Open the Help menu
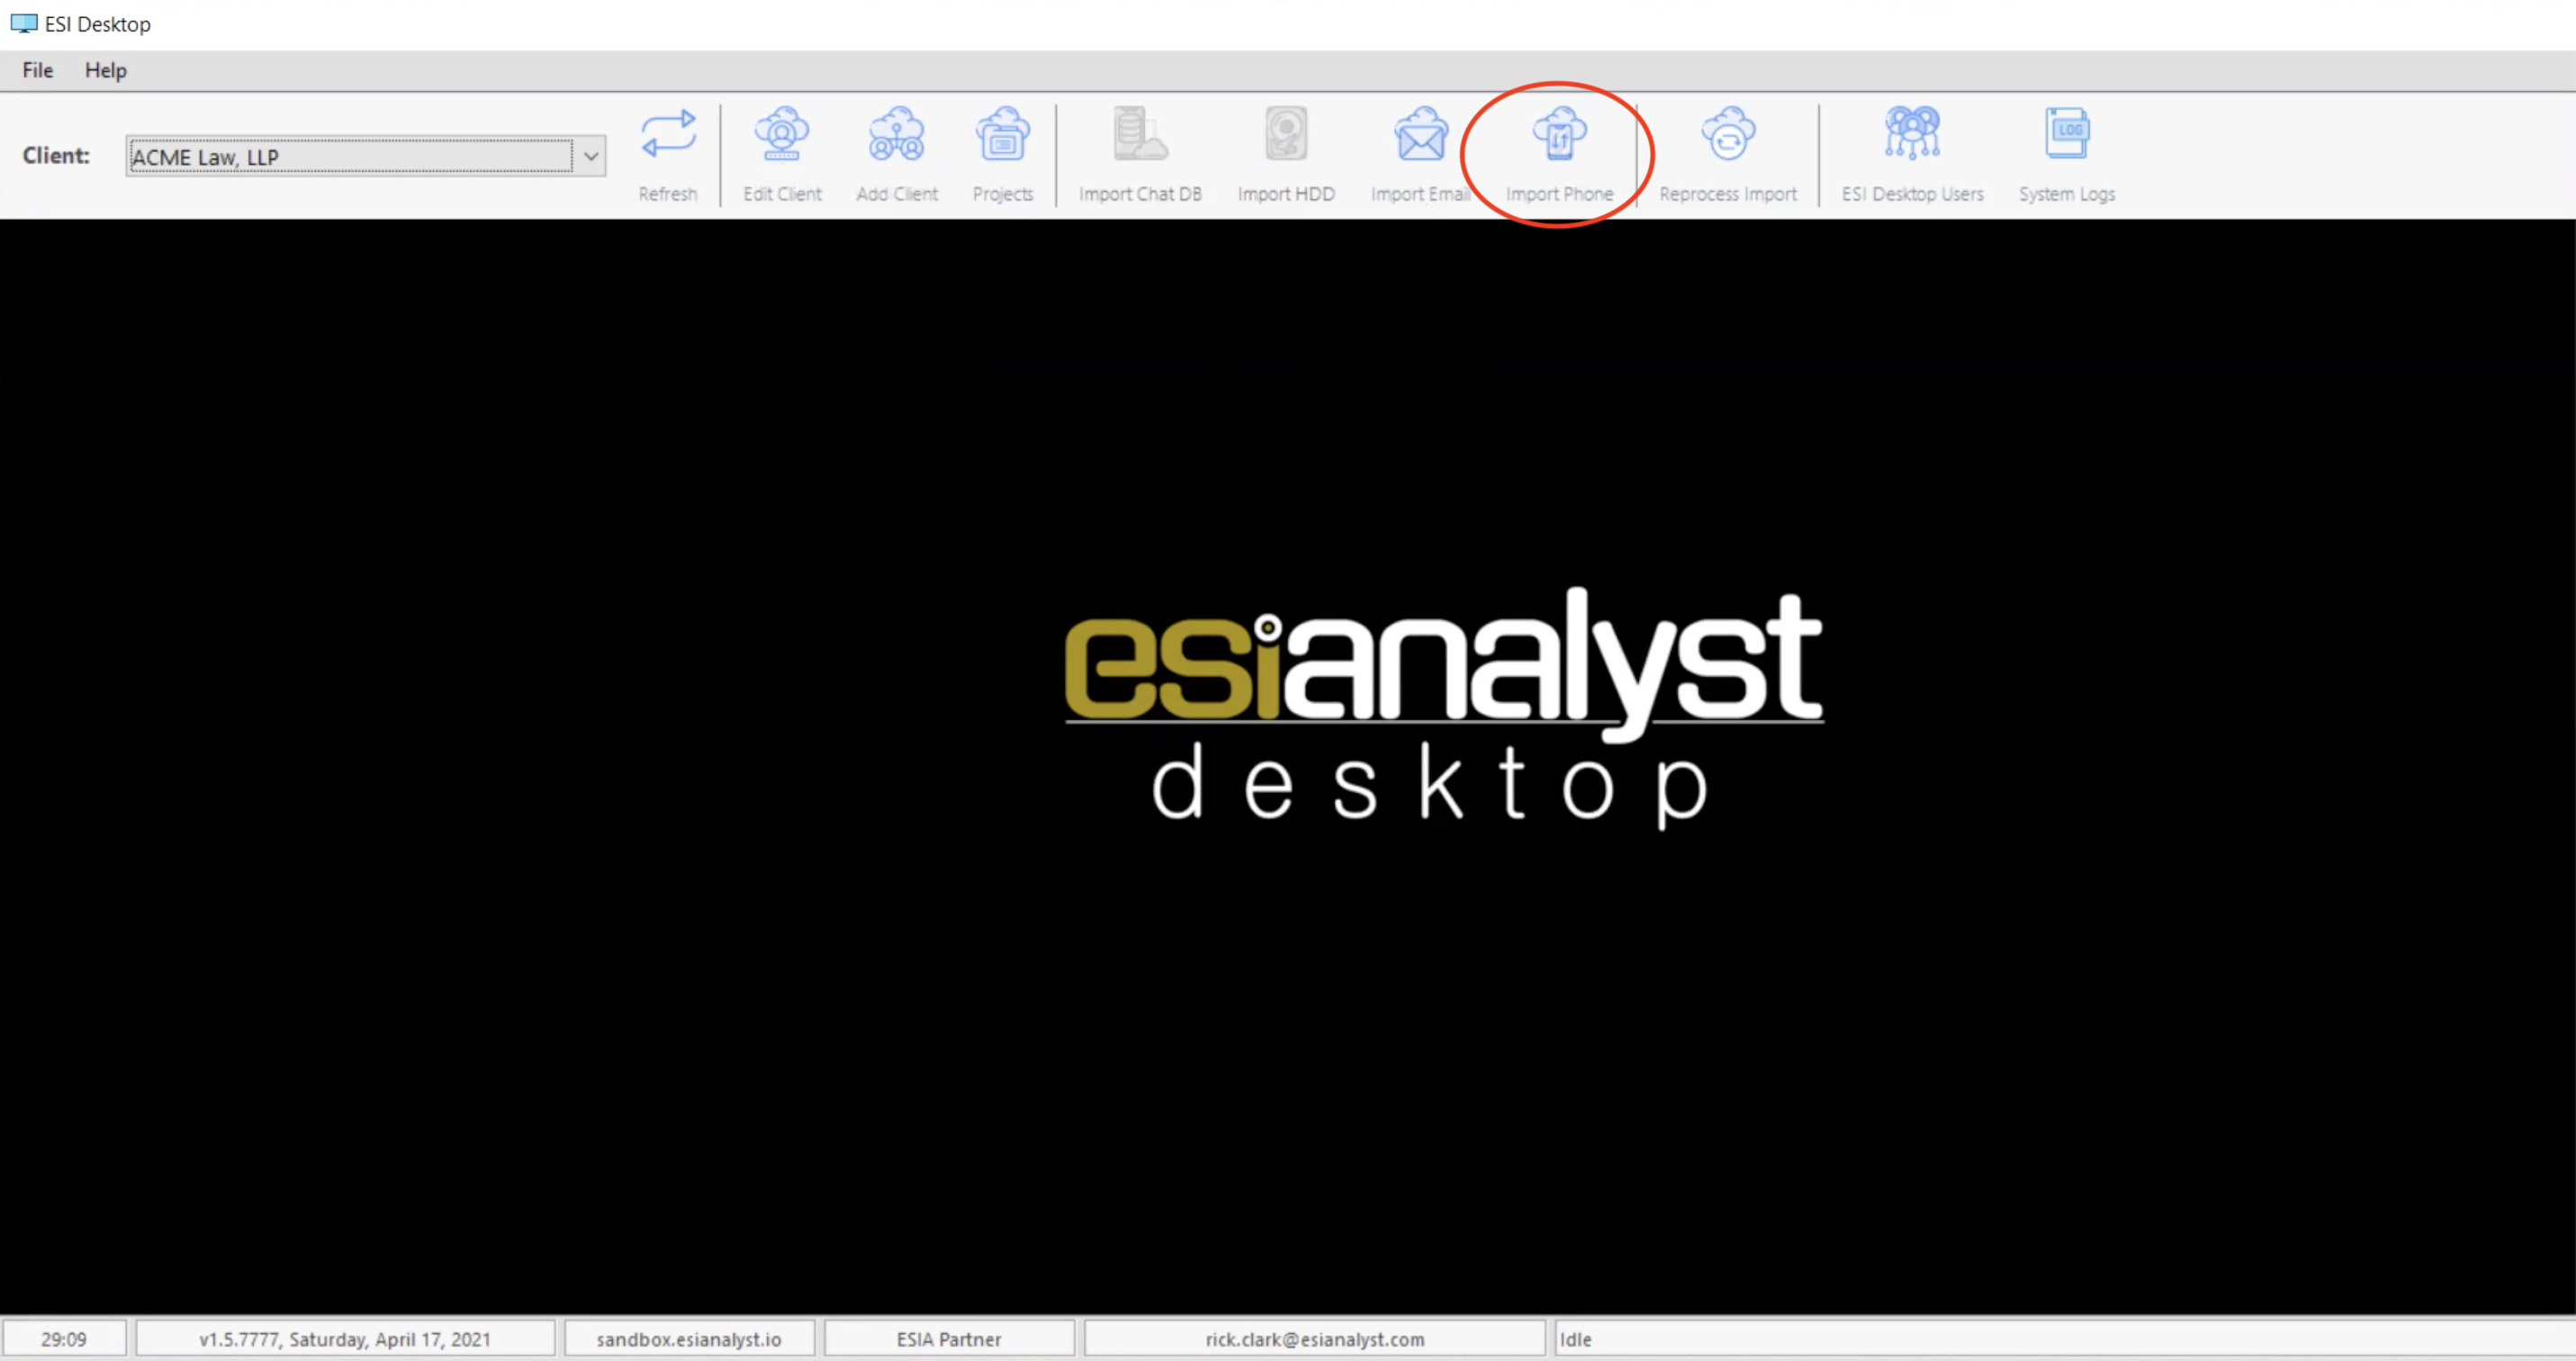The width and height of the screenshot is (2576, 1361). [105, 70]
